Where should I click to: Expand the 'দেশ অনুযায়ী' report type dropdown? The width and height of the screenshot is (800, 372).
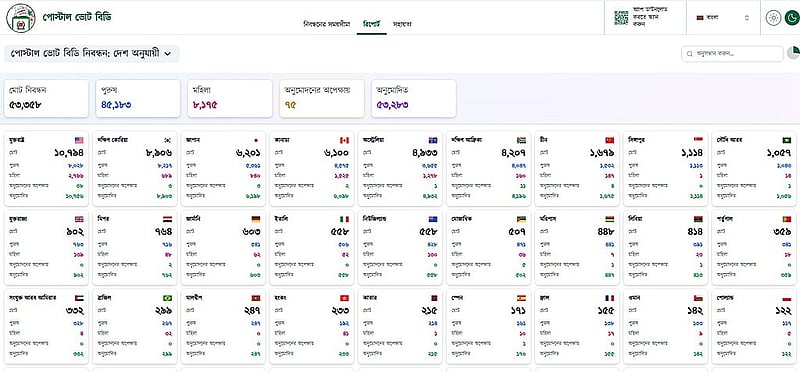click(92, 54)
